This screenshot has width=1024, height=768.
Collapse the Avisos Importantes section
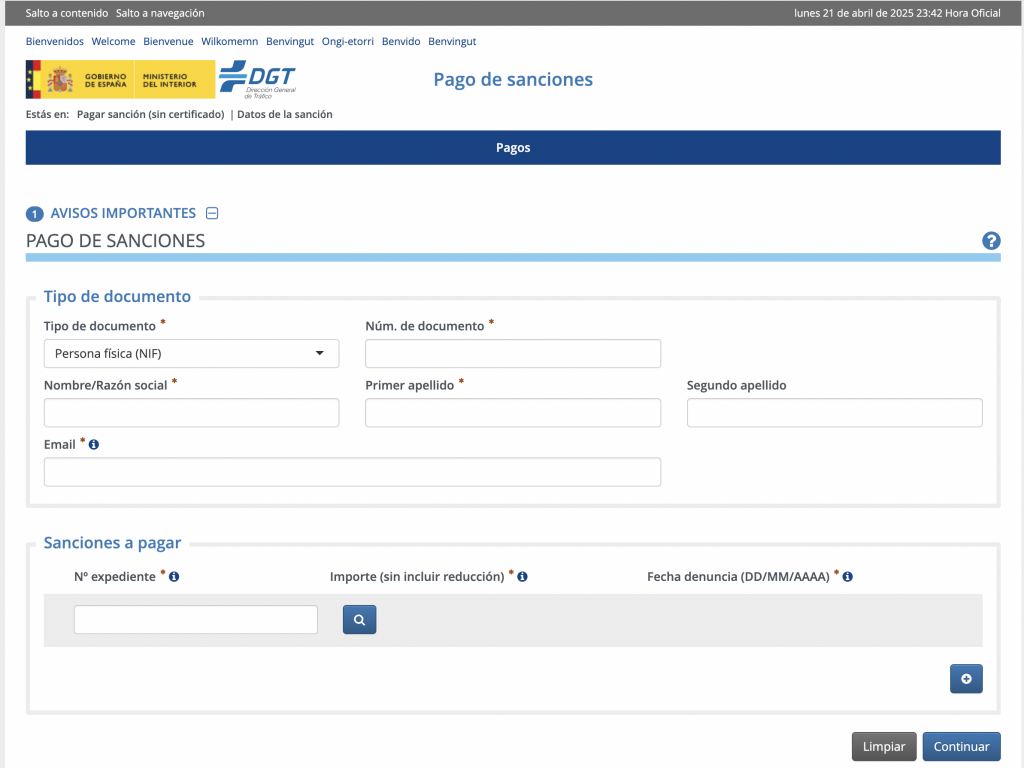pyautogui.click(x=212, y=213)
